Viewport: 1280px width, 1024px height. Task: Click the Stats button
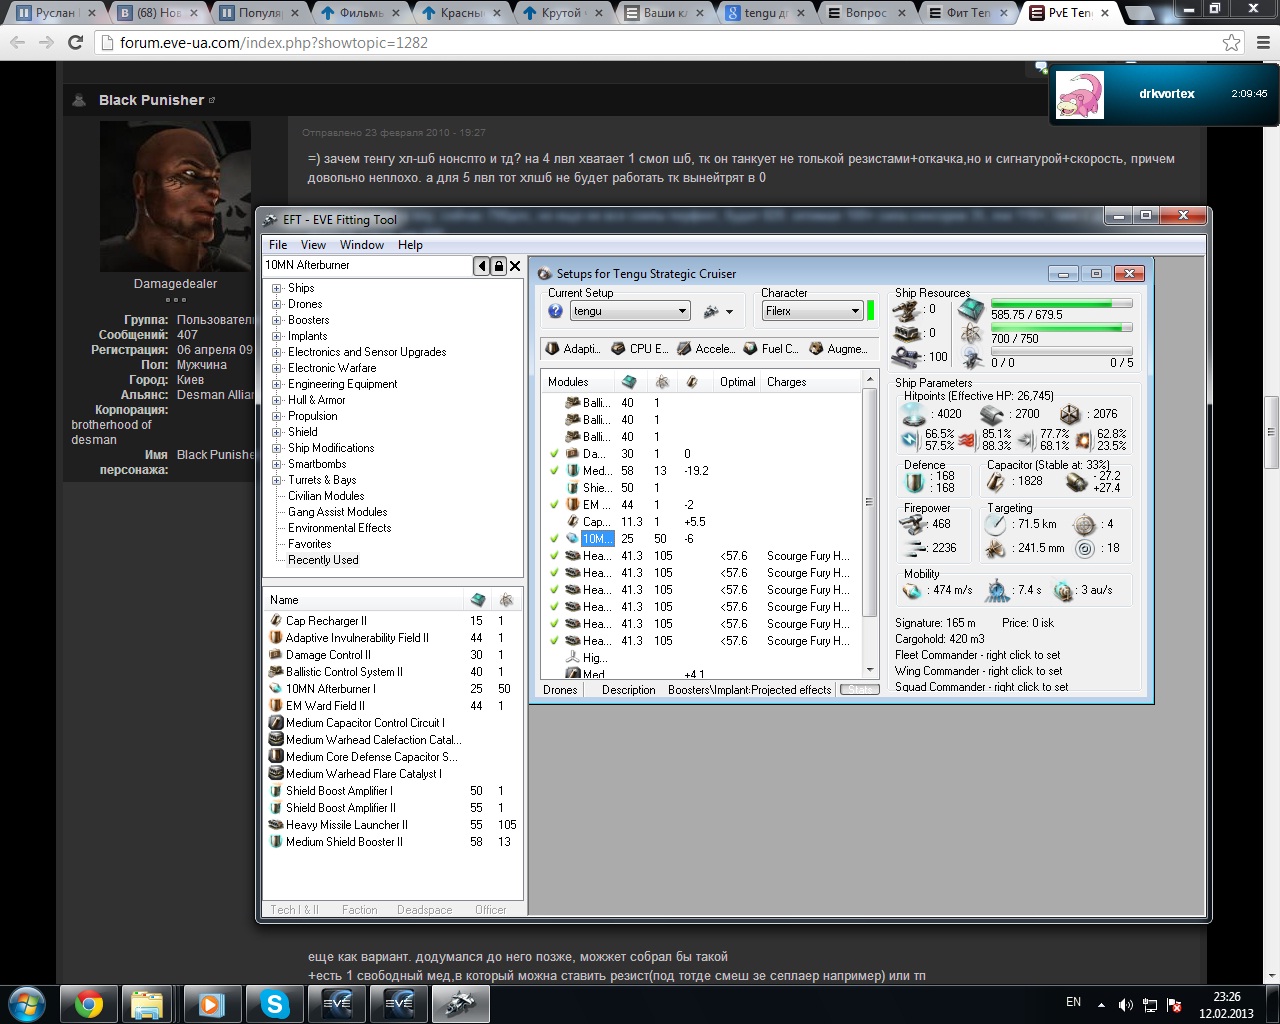(860, 690)
